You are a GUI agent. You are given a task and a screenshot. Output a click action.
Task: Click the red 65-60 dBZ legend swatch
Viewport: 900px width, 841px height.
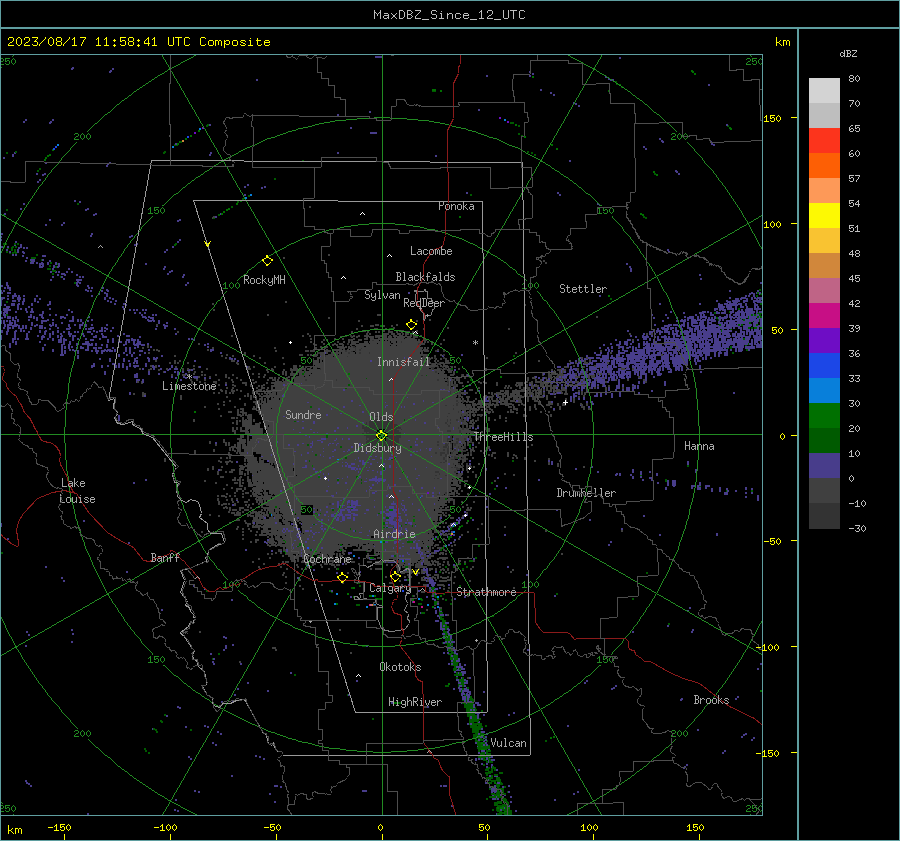click(824, 141)
